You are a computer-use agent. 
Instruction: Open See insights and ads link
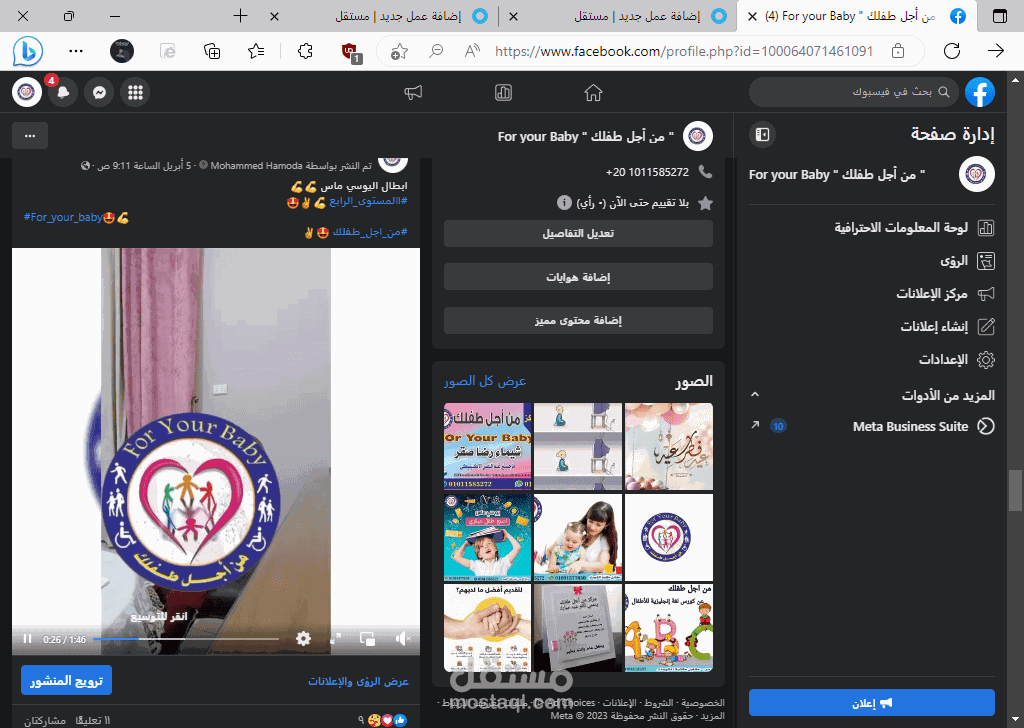point(358,681)
